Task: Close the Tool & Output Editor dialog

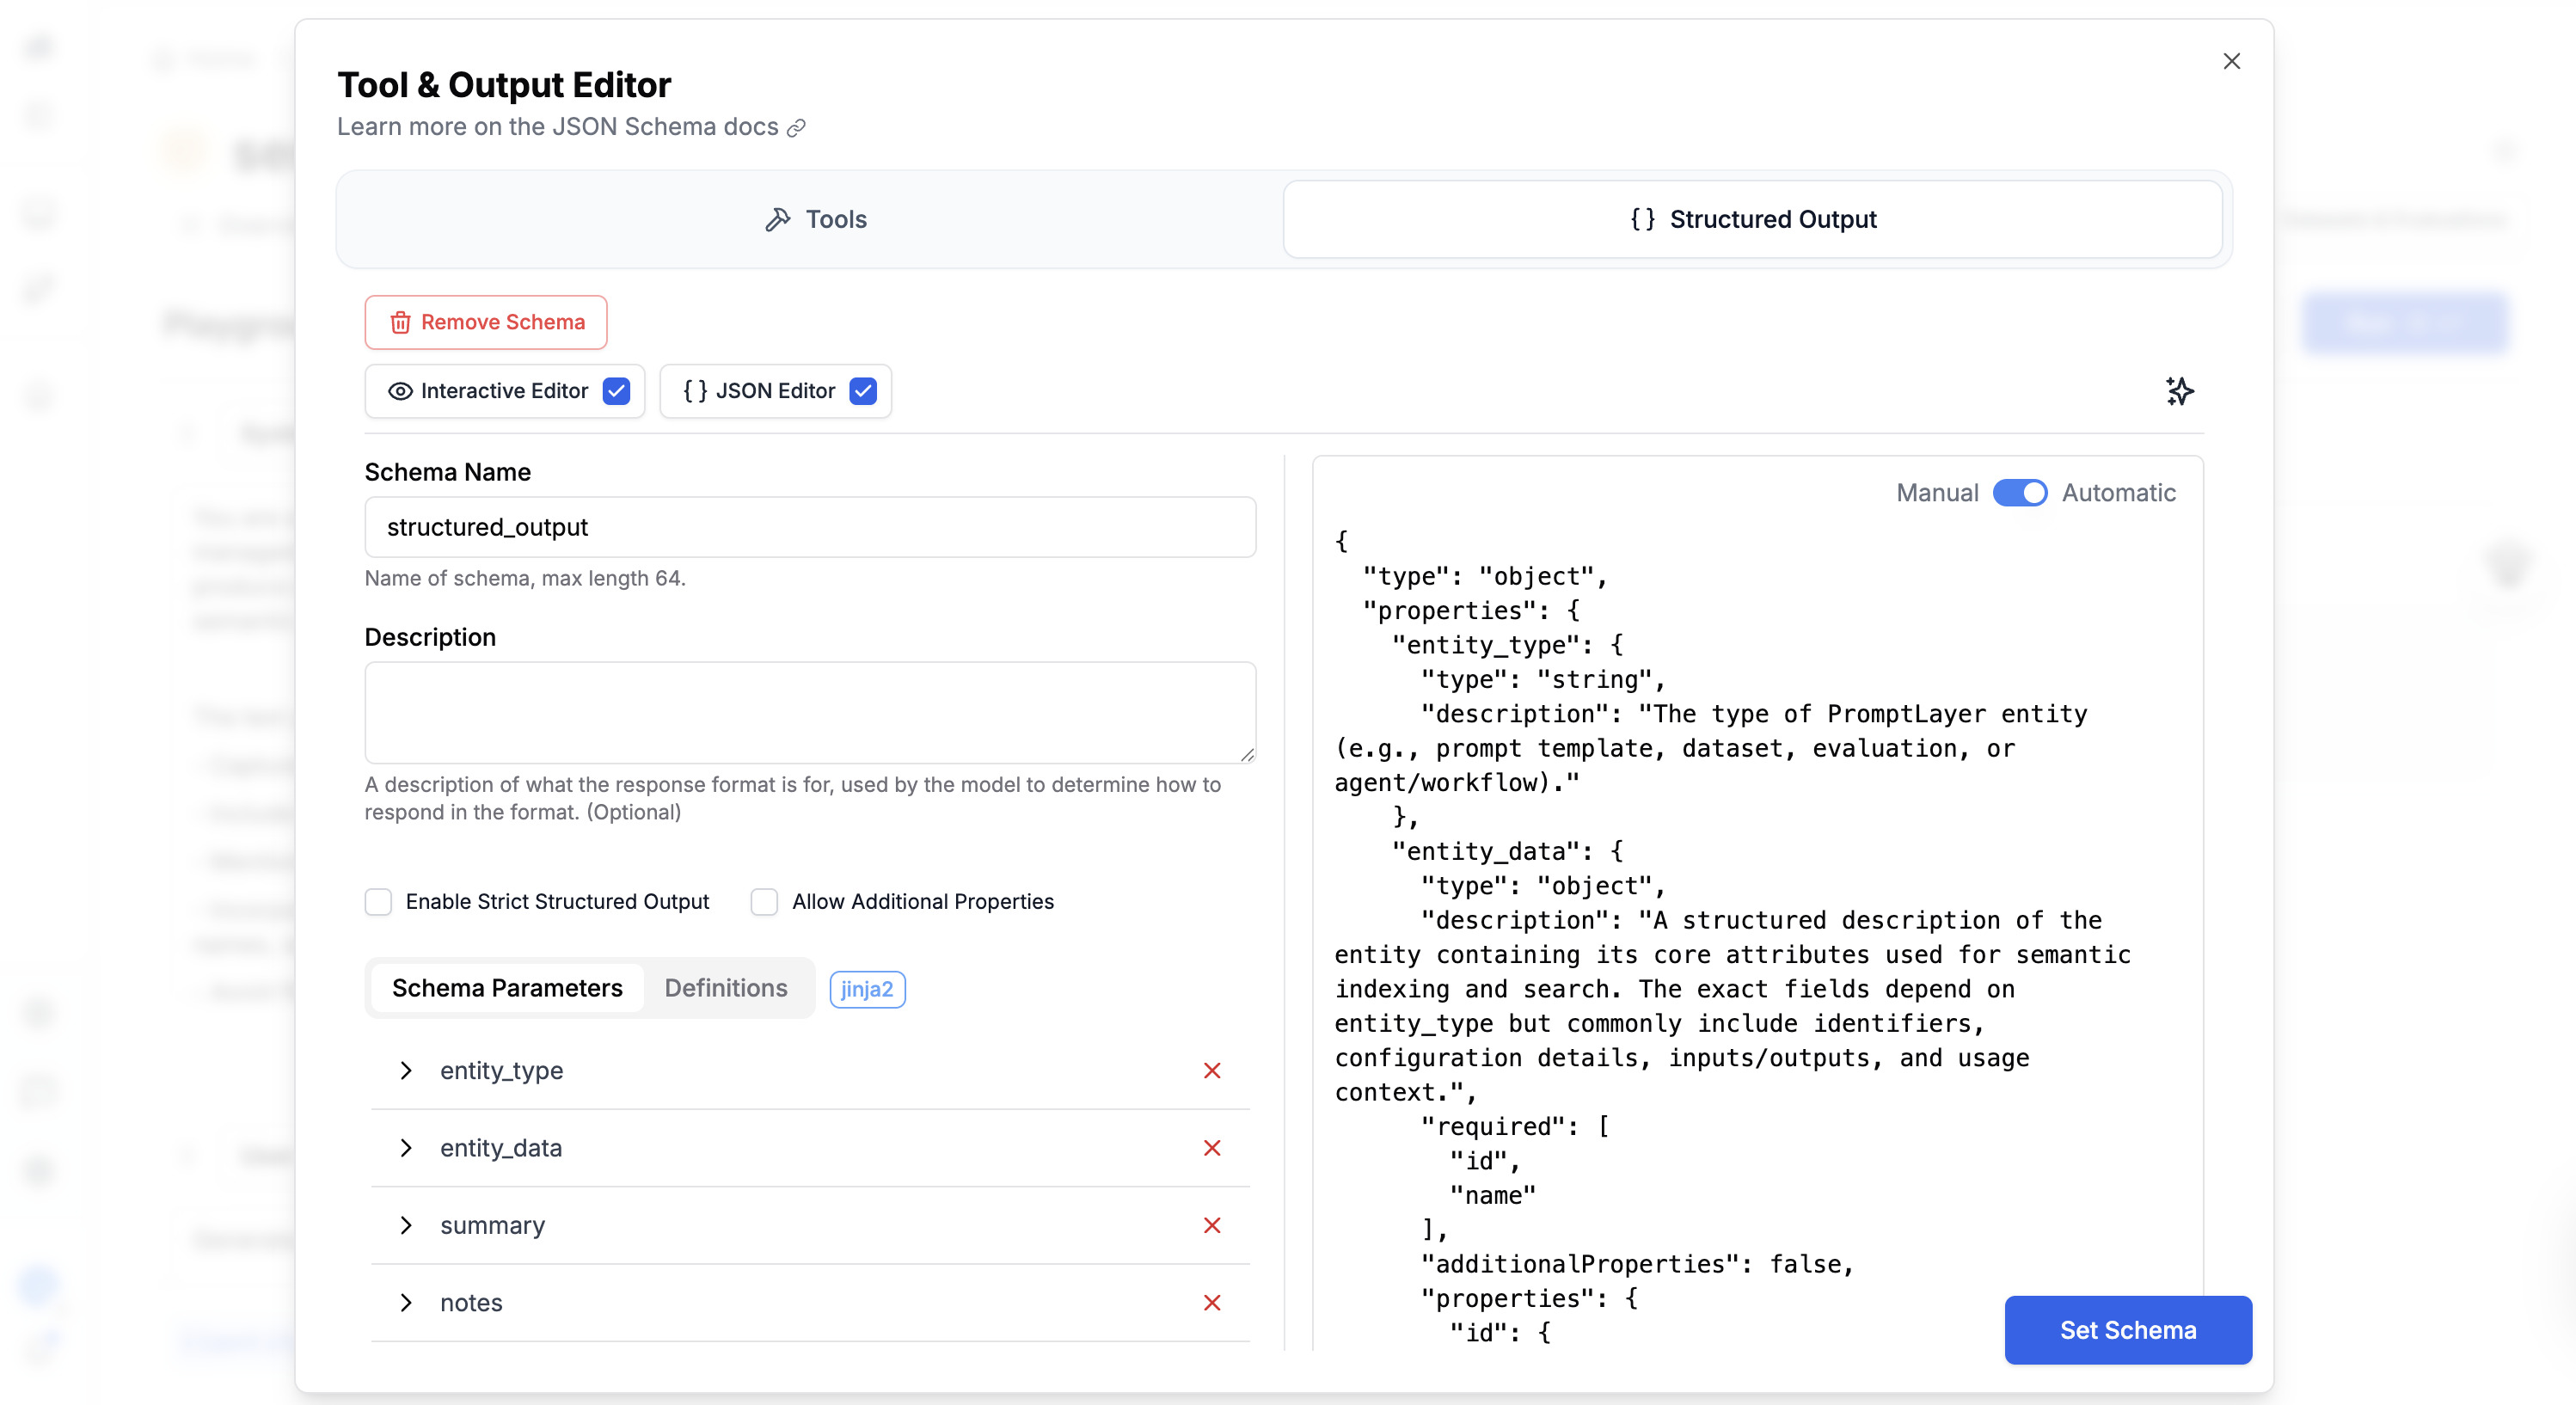Action: (x=2231, y=61)
